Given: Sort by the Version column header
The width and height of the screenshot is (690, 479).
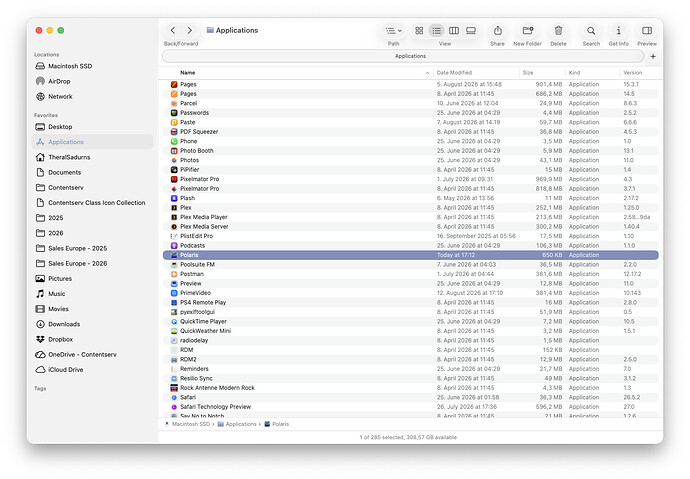Looking at the screenshot, I should 632,73.
